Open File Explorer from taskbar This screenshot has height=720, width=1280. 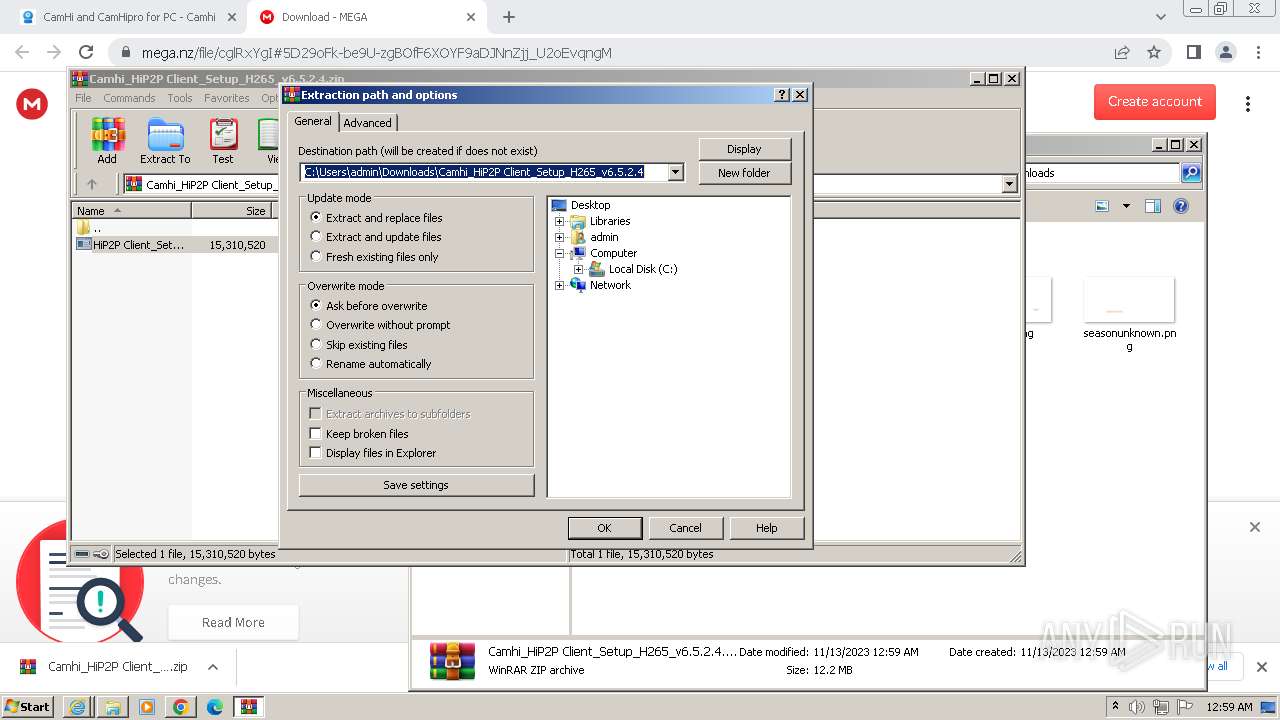tap(113, 706)
